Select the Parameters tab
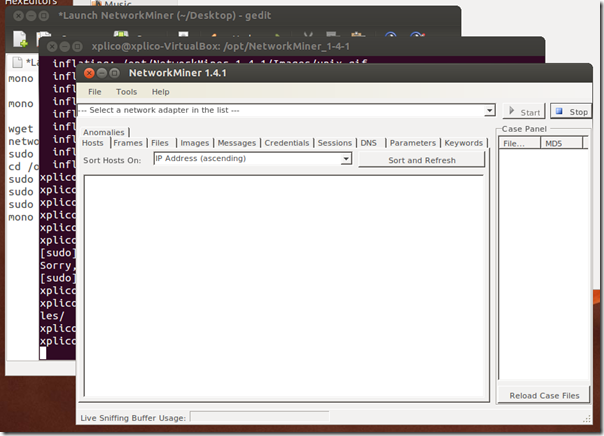This screenshot has width=604, height=436. 413,143
